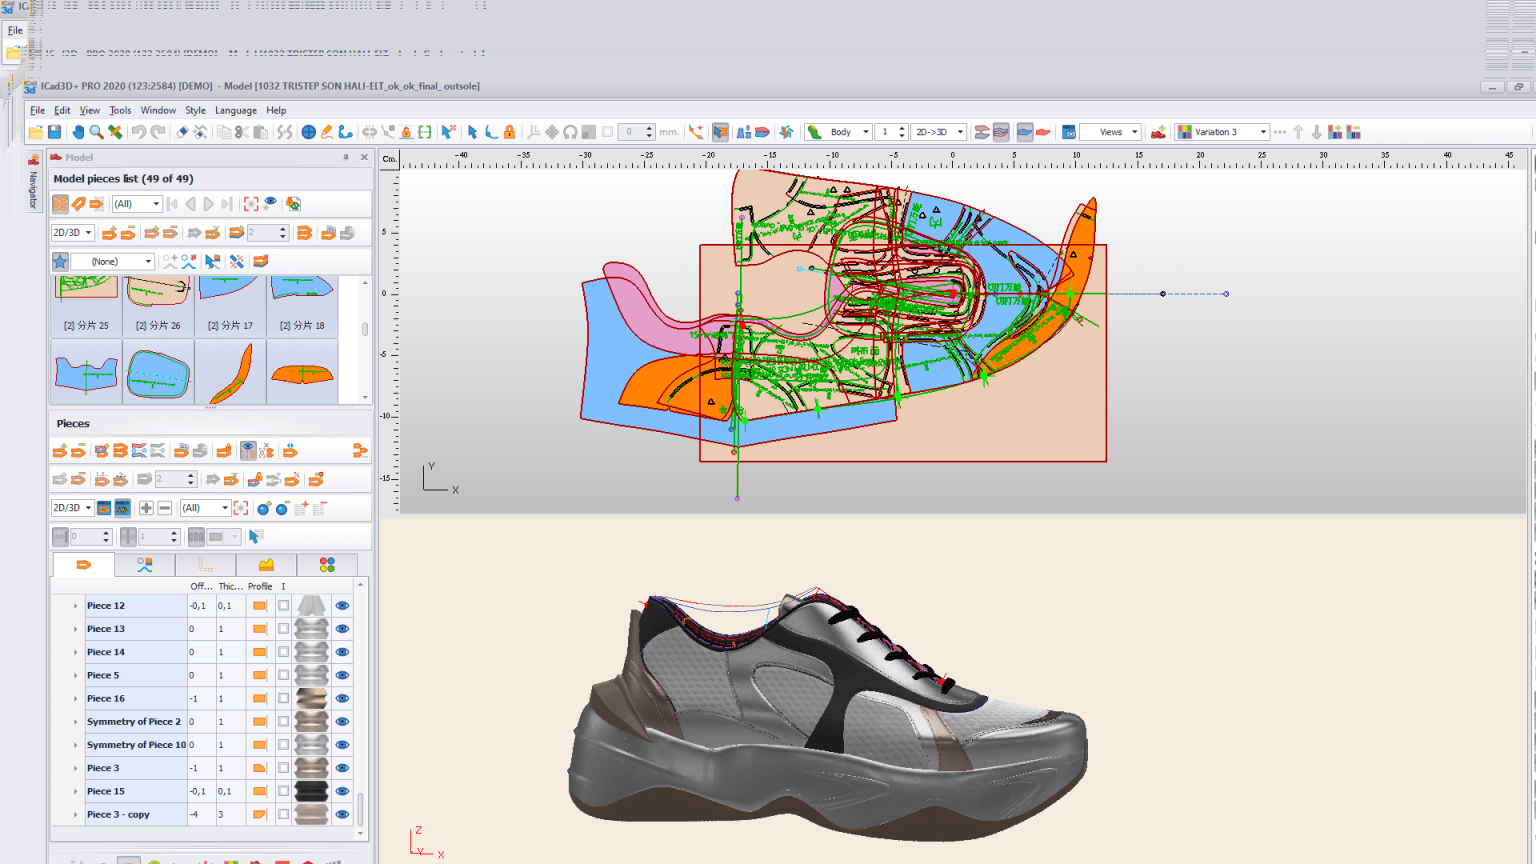This screenshot has width=1536, height=864.
Task: Expand the Piece 13 tree row
Action: click(75, 629)
